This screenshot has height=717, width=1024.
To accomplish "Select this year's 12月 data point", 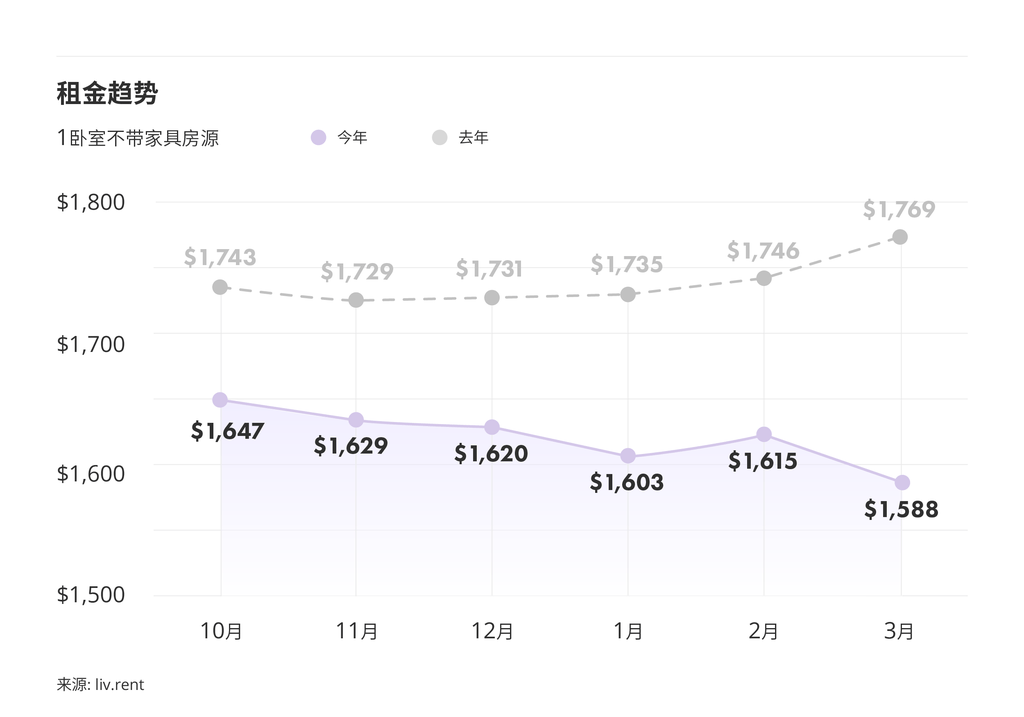I will coord(492,427).
